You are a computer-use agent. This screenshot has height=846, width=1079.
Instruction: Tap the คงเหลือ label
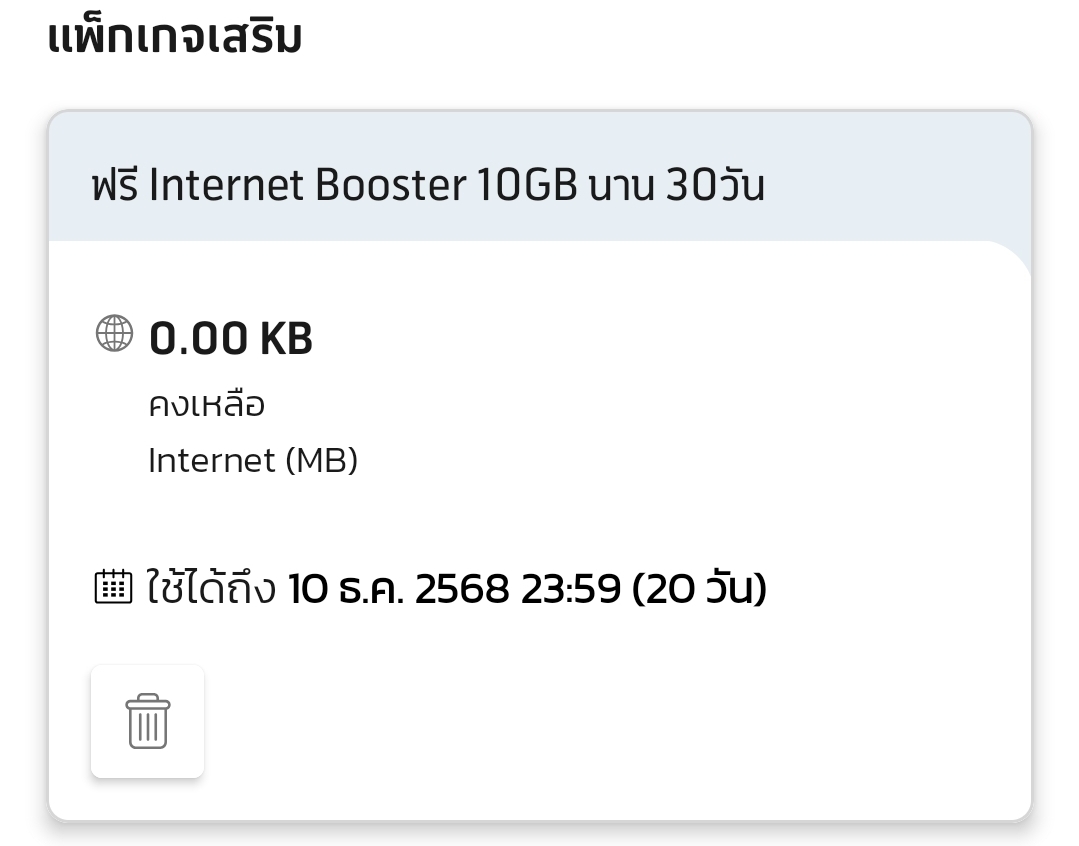click(x=206, y=405)
